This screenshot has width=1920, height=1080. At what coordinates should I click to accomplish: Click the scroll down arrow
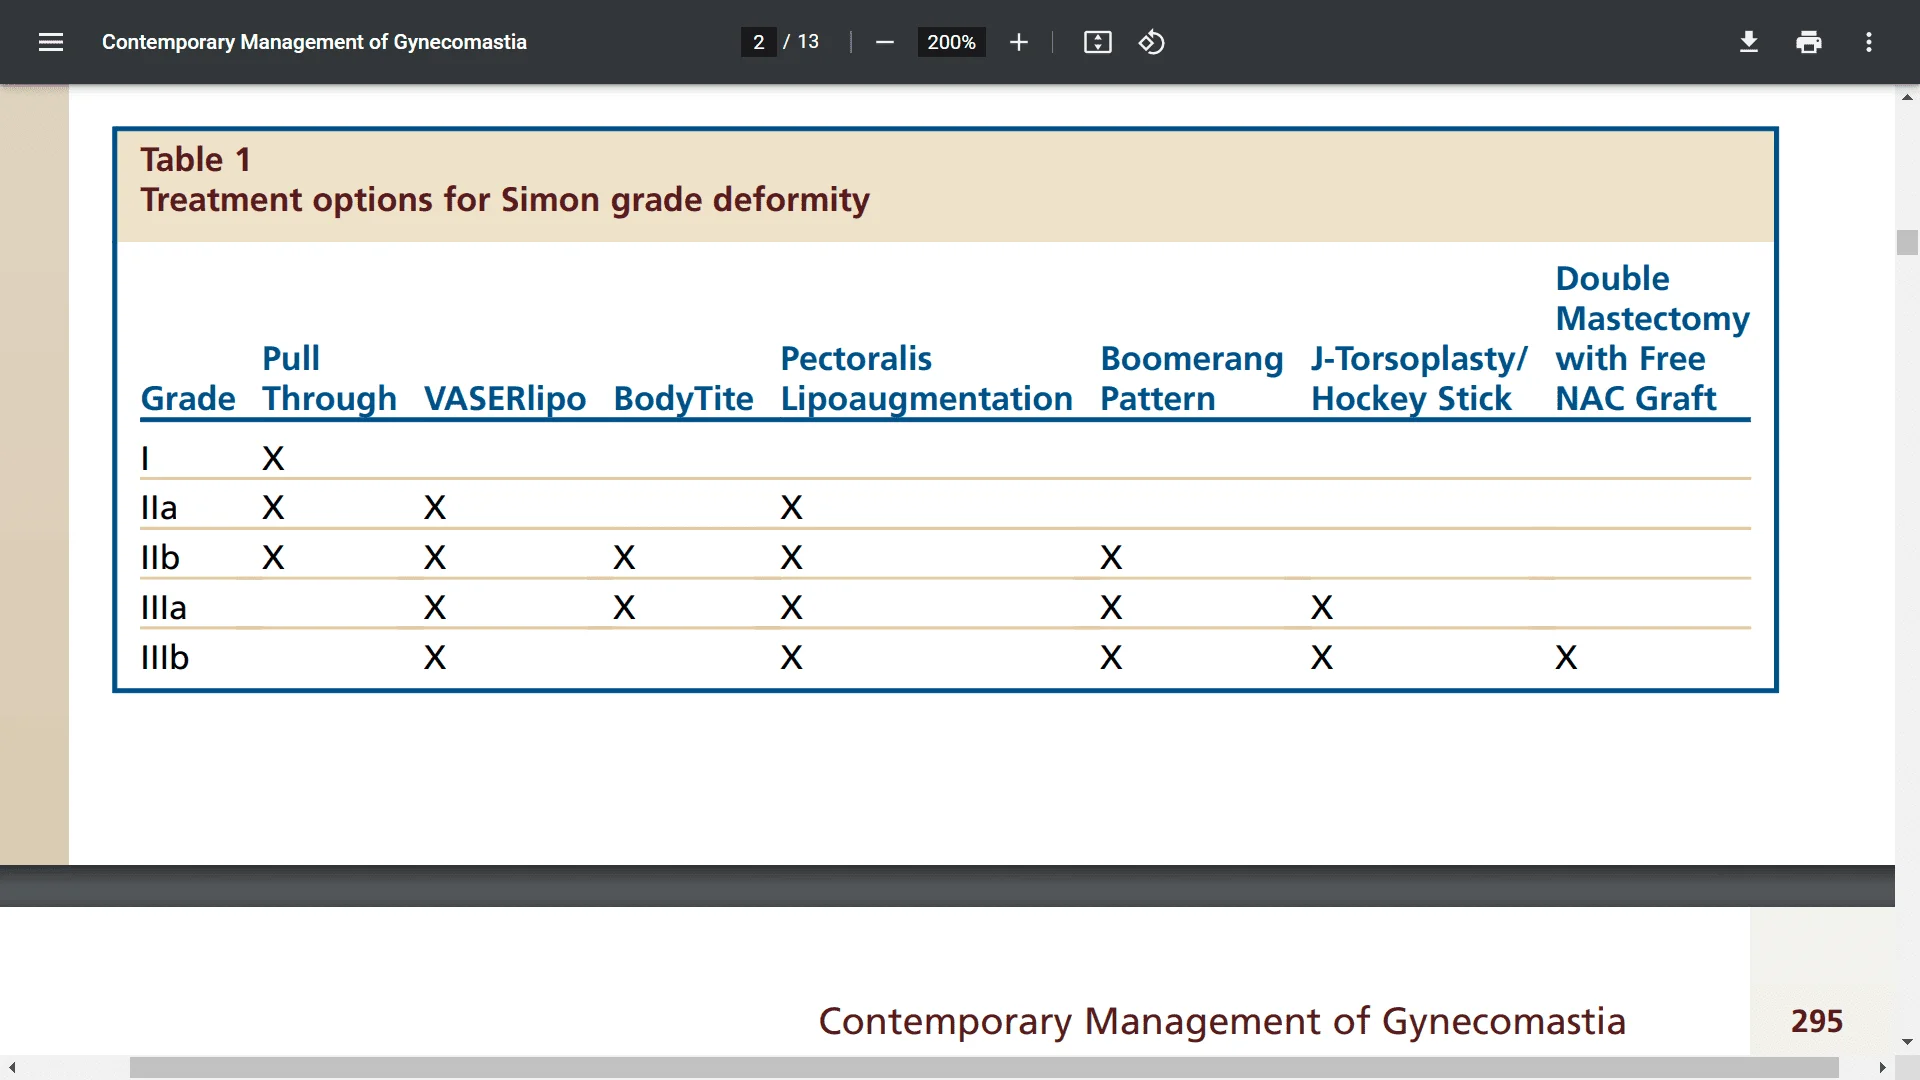[1907, 1042]
